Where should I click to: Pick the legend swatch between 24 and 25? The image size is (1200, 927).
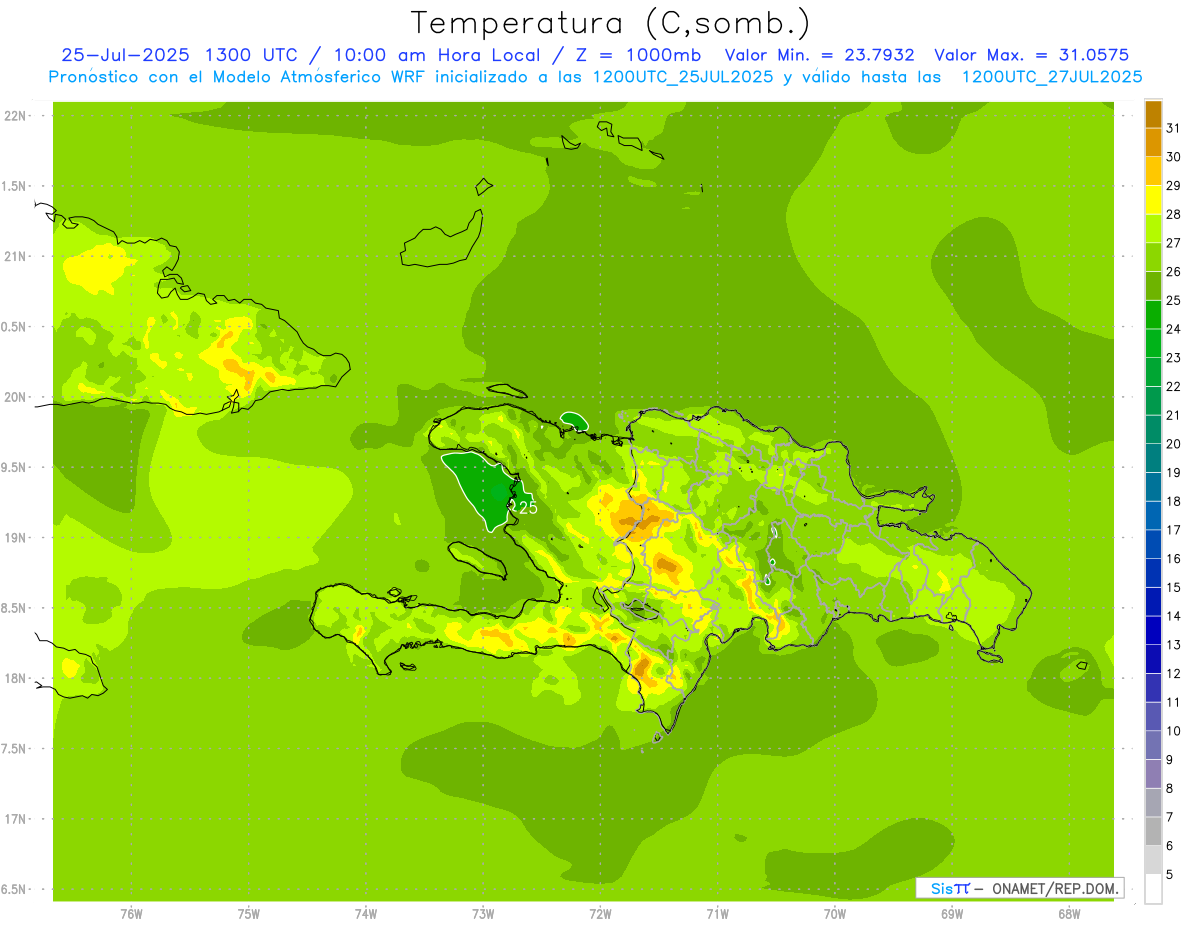pos(1153,314)
